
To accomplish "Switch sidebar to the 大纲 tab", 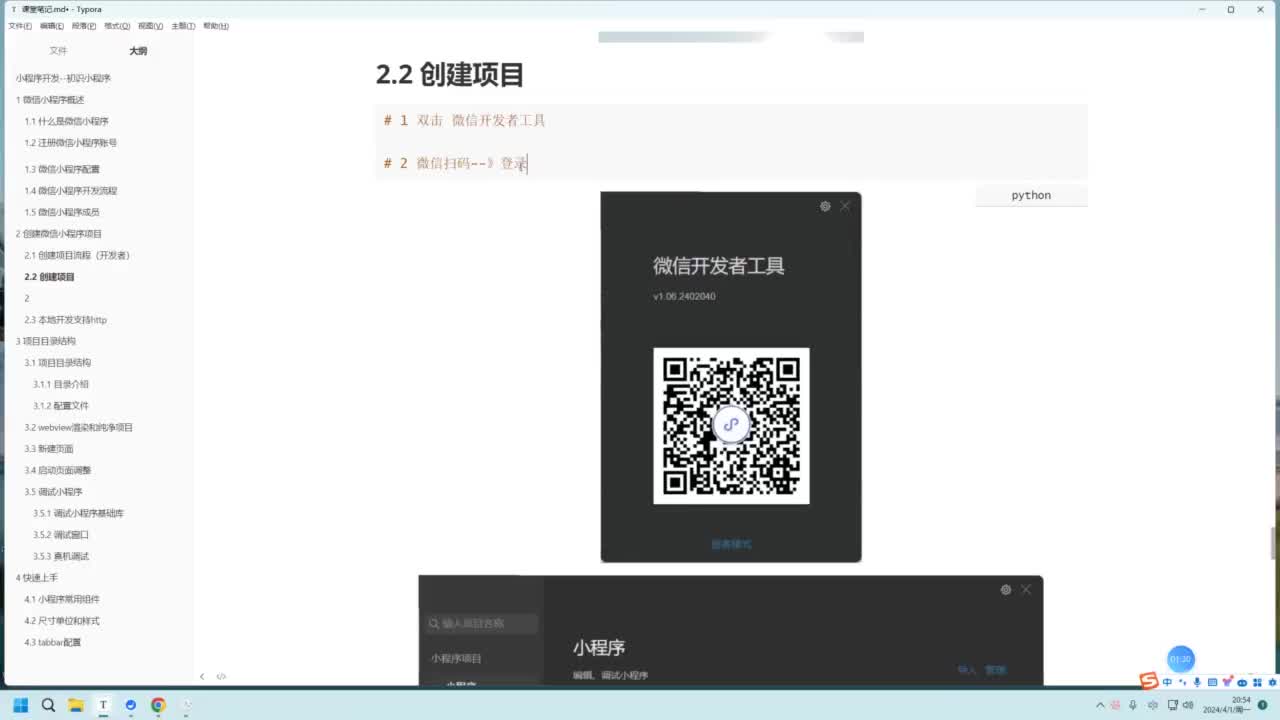I will (x=138, y=50).
